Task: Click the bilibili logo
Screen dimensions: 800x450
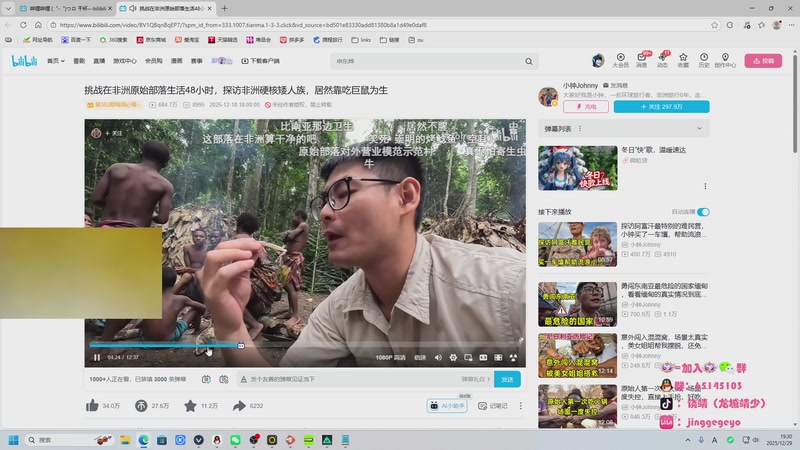Action: [x=24, y=61]
